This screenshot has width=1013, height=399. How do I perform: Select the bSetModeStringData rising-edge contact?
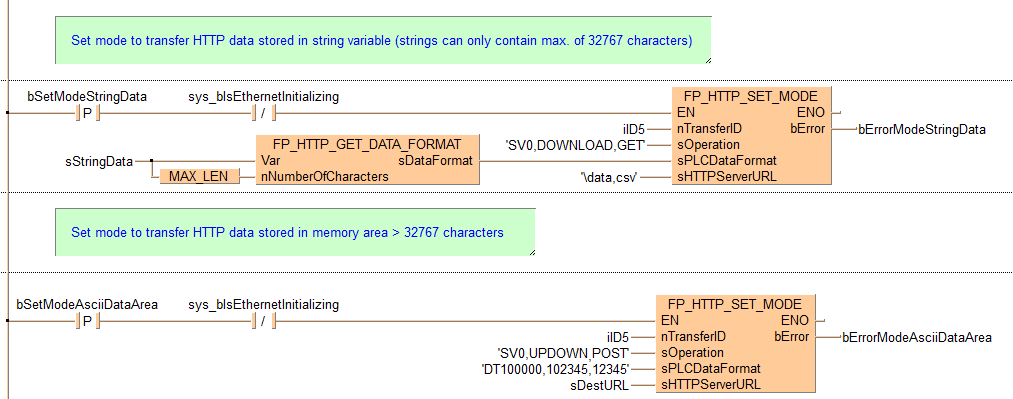pyautogui.click(x=87, y=113)
